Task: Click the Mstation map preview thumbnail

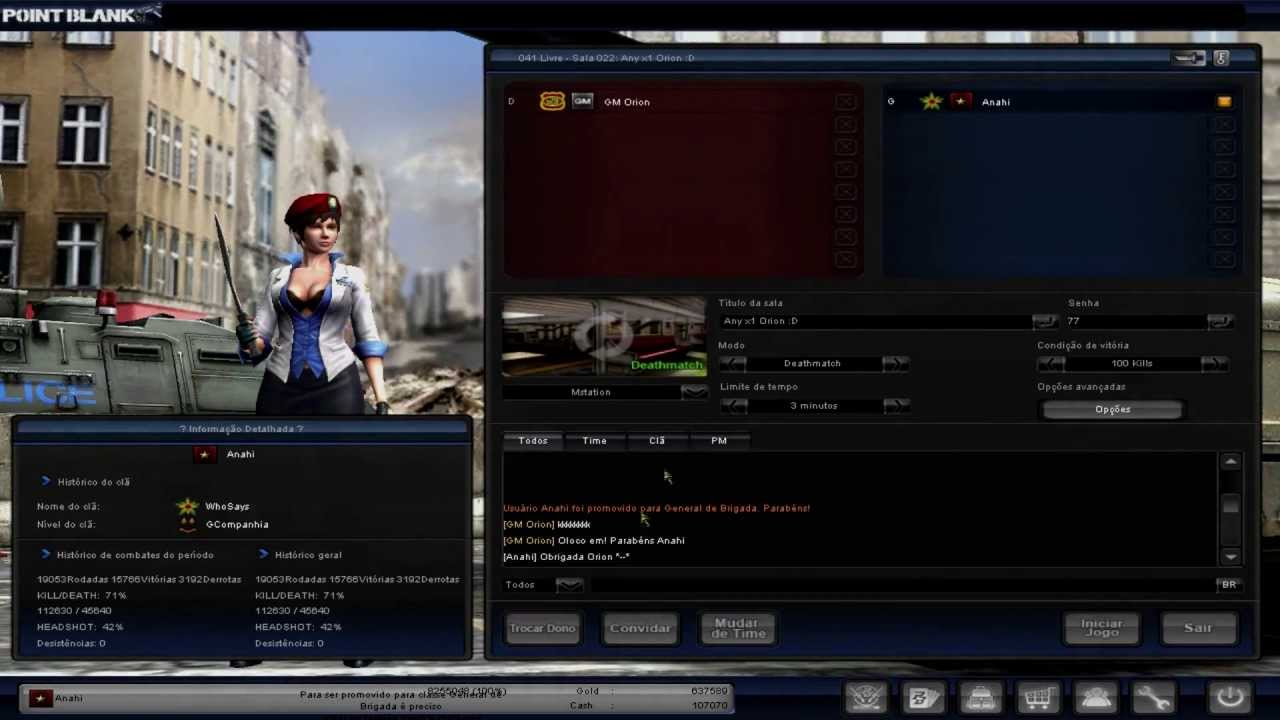Action: click(x=604, y=337)
